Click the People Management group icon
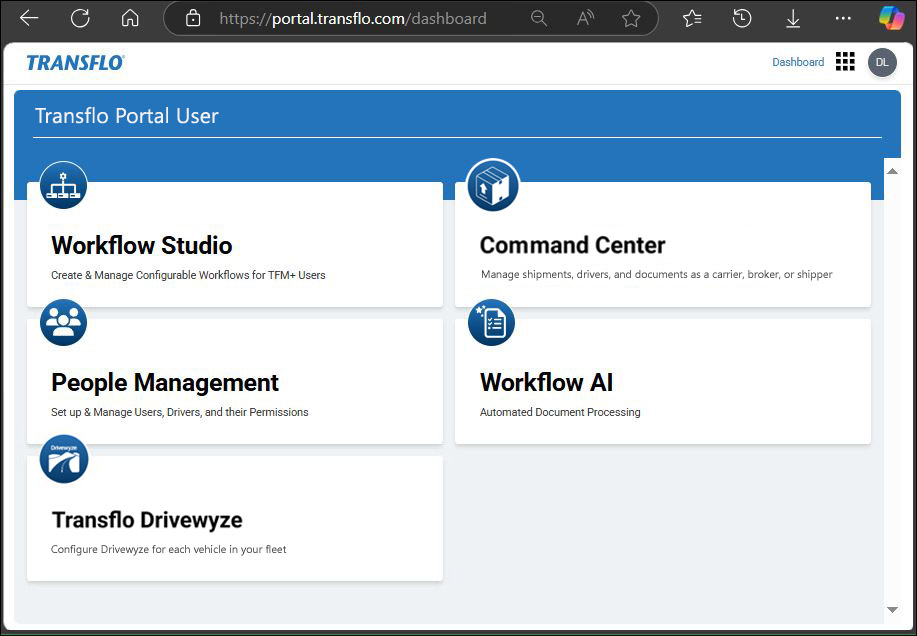 click(x=63, y=322)
